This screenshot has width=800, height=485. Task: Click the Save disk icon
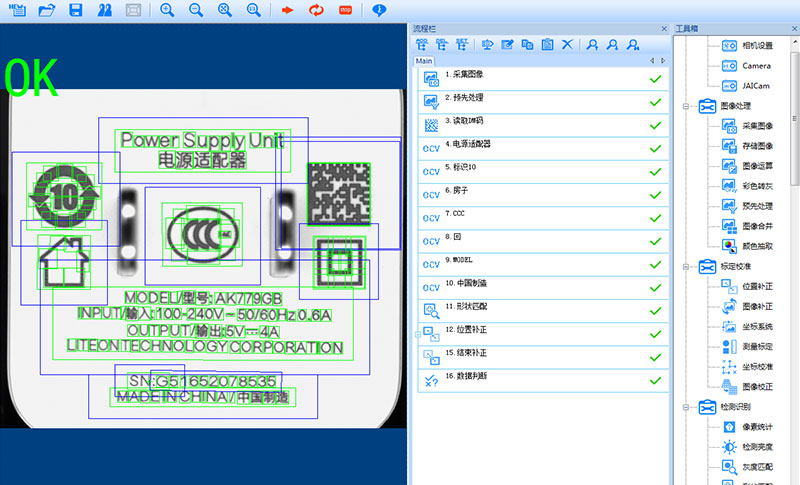(x=75, y=10)
